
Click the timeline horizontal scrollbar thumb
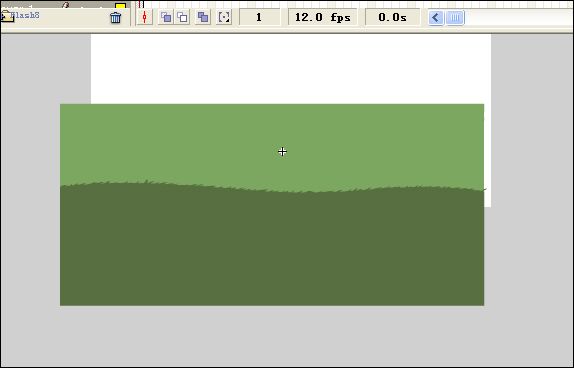455,18
